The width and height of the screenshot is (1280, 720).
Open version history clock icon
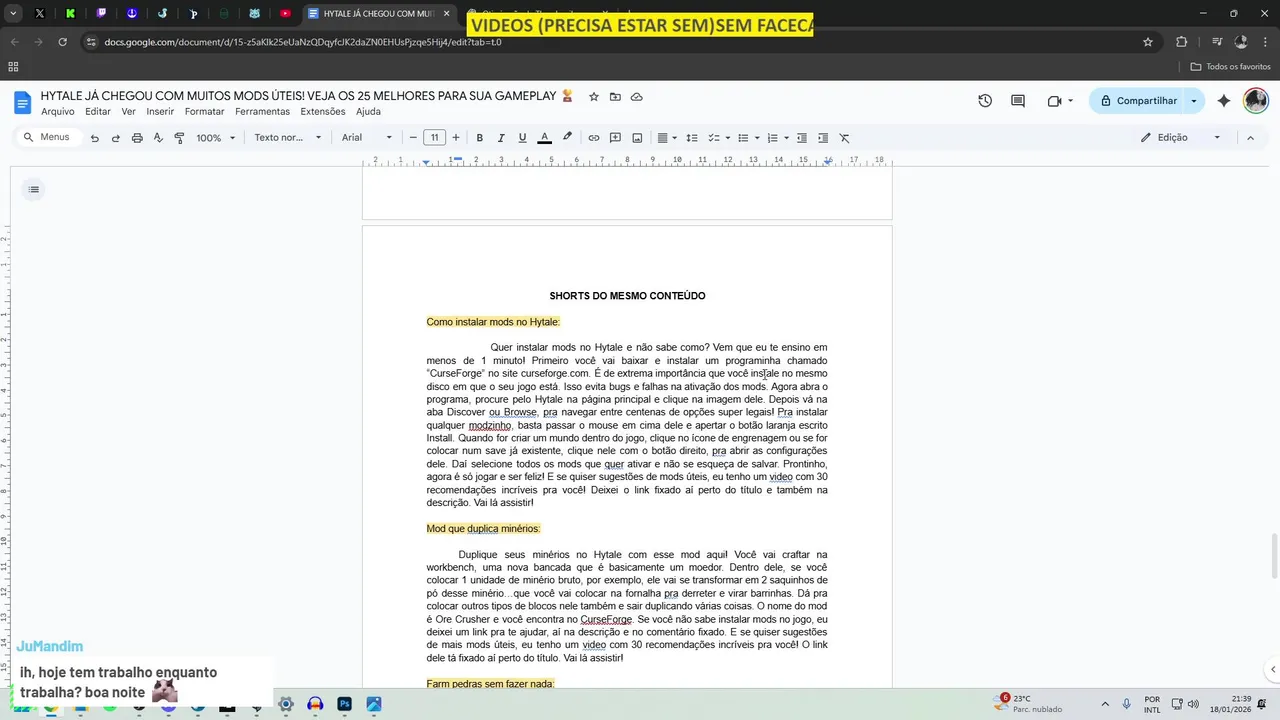pyautogui.click(x=985, y=101)
